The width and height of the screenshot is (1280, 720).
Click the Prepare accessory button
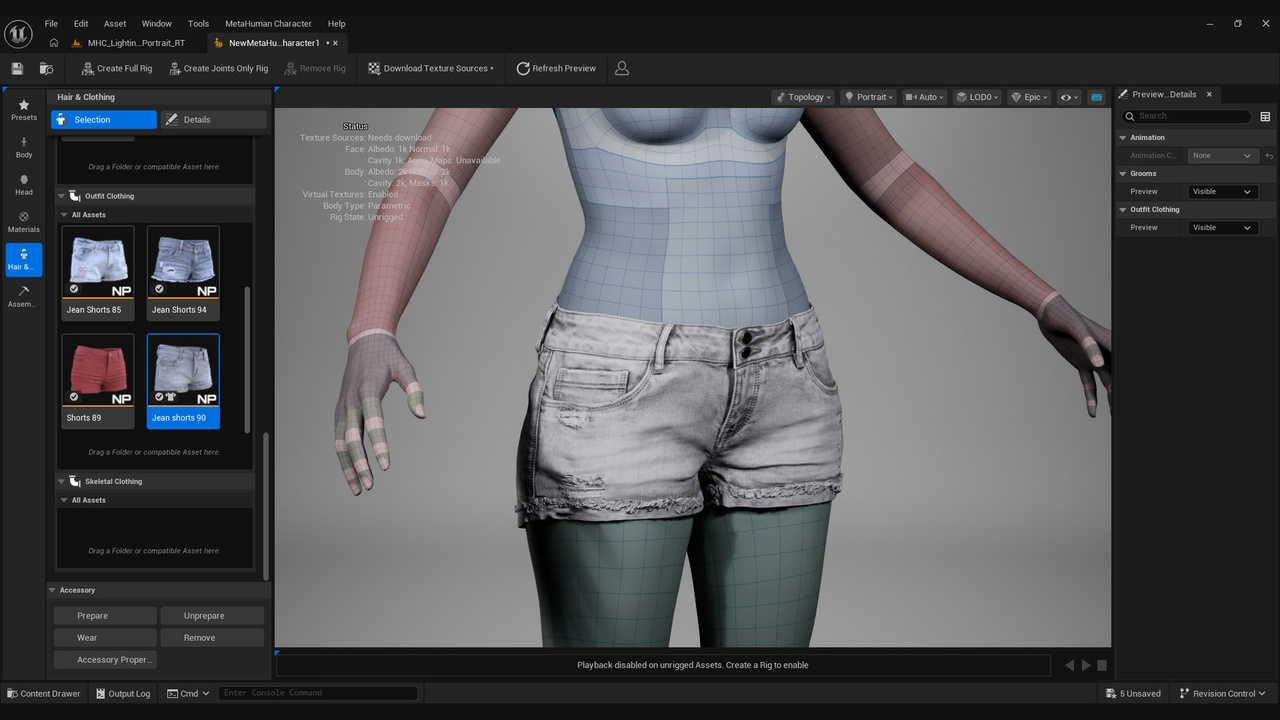coord(105,616)
